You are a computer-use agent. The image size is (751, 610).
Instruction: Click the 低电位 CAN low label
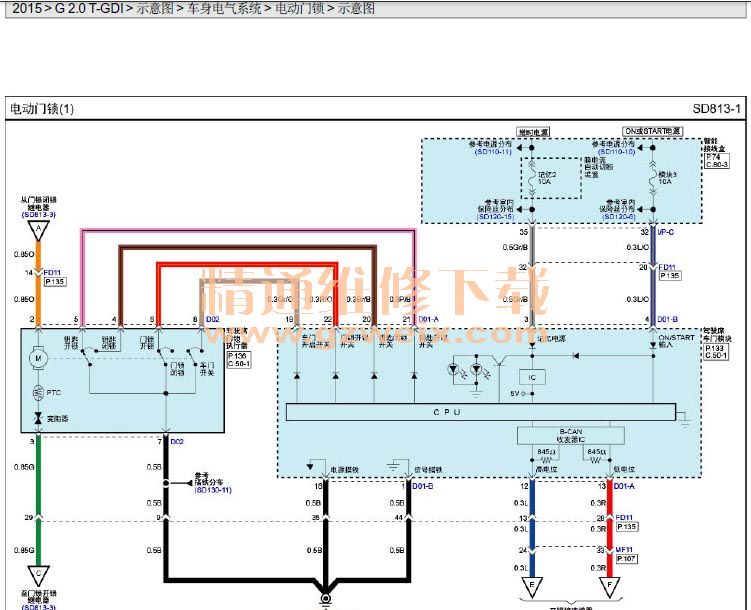(624, 469)
